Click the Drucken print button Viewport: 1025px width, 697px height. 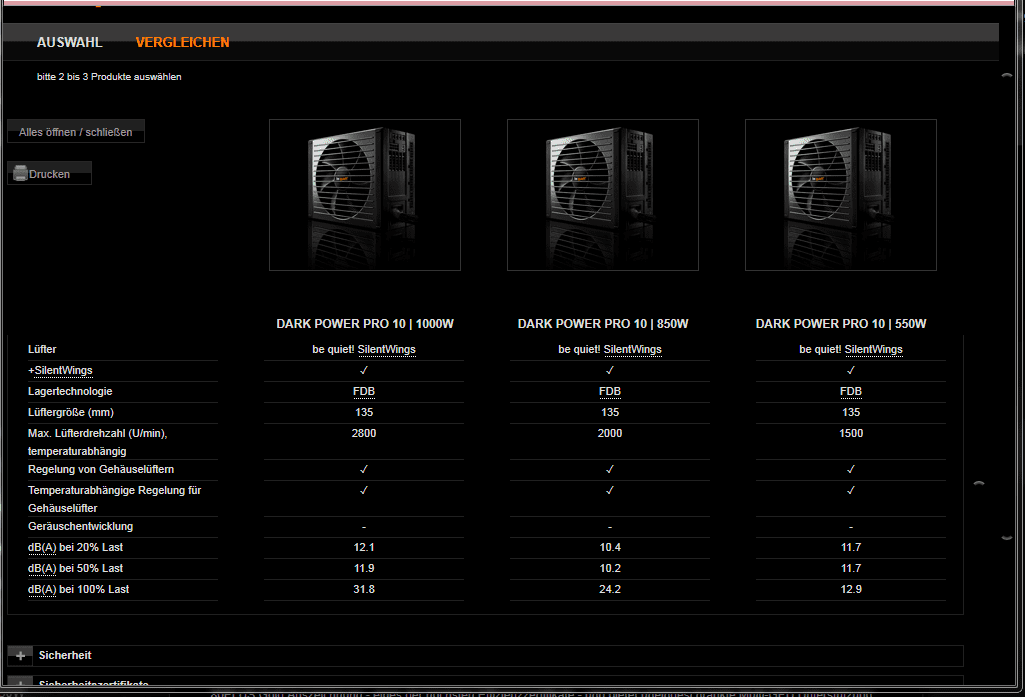(49, 173)
